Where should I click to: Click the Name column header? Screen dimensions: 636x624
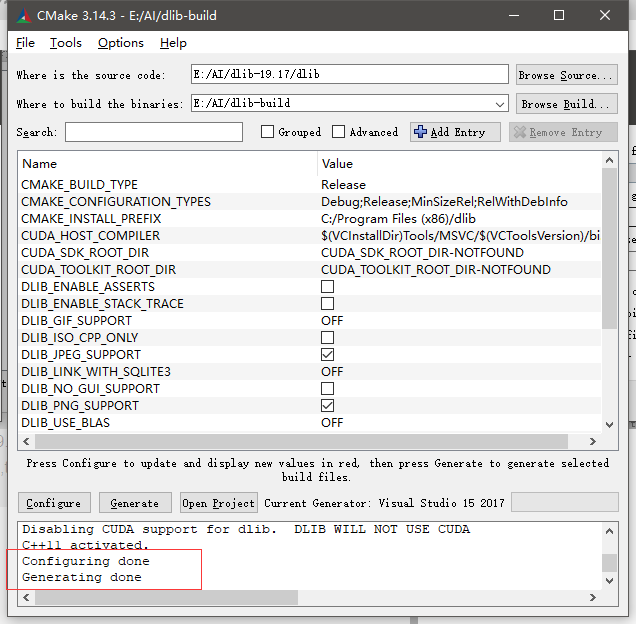coord(39,164)
